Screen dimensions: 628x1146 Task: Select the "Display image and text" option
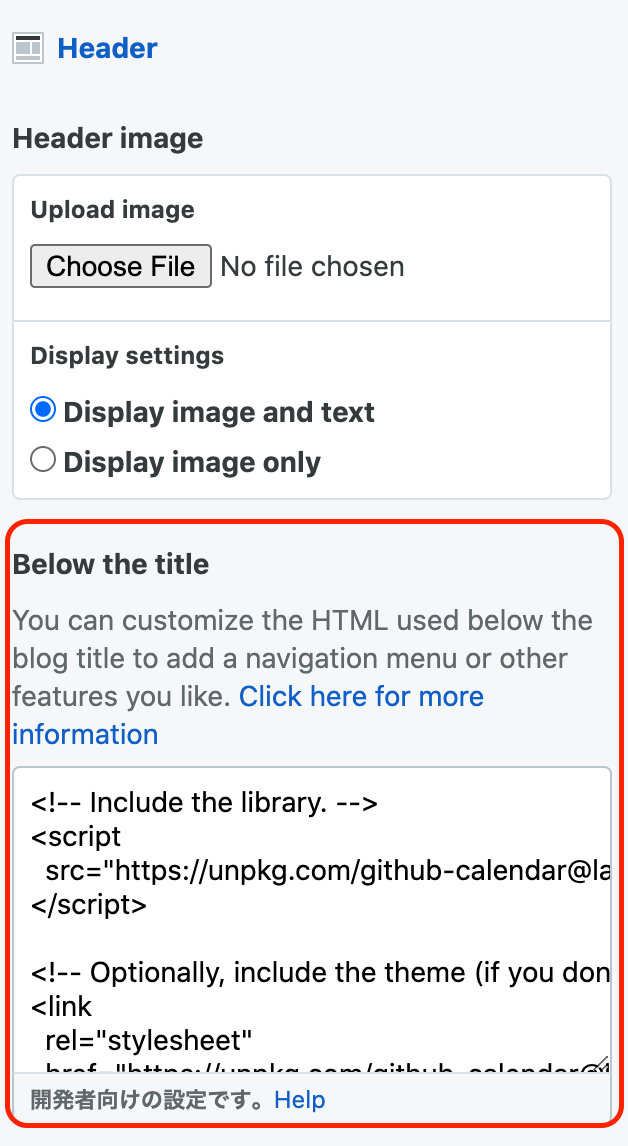click(x=42, y=409)
